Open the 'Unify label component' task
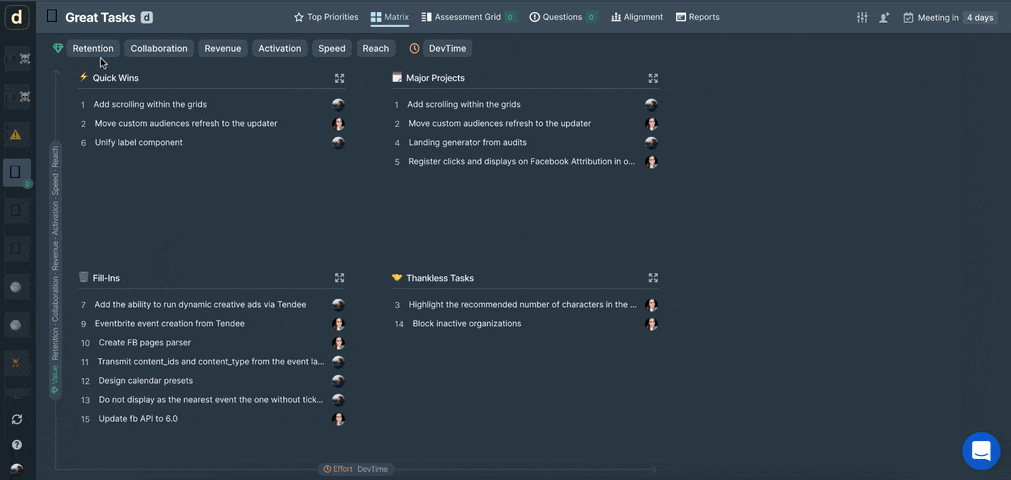This screenshot has height=480, width=1011. [139, 143]
